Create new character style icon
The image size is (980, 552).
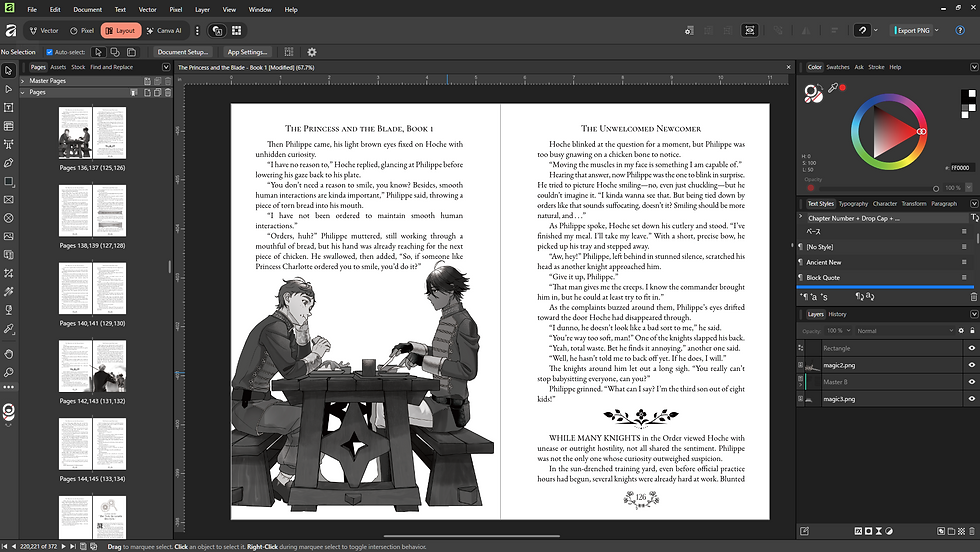pos(814,297)
